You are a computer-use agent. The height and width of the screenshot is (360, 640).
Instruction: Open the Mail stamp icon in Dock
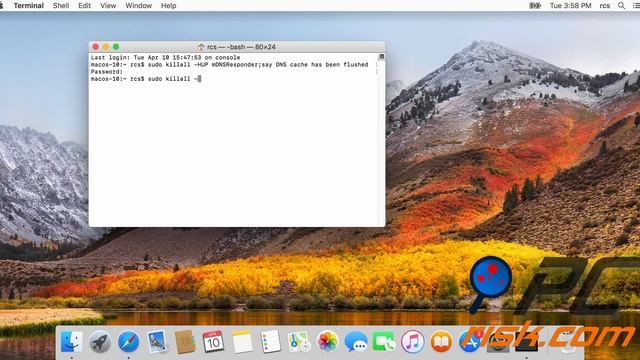click(157, 342)
